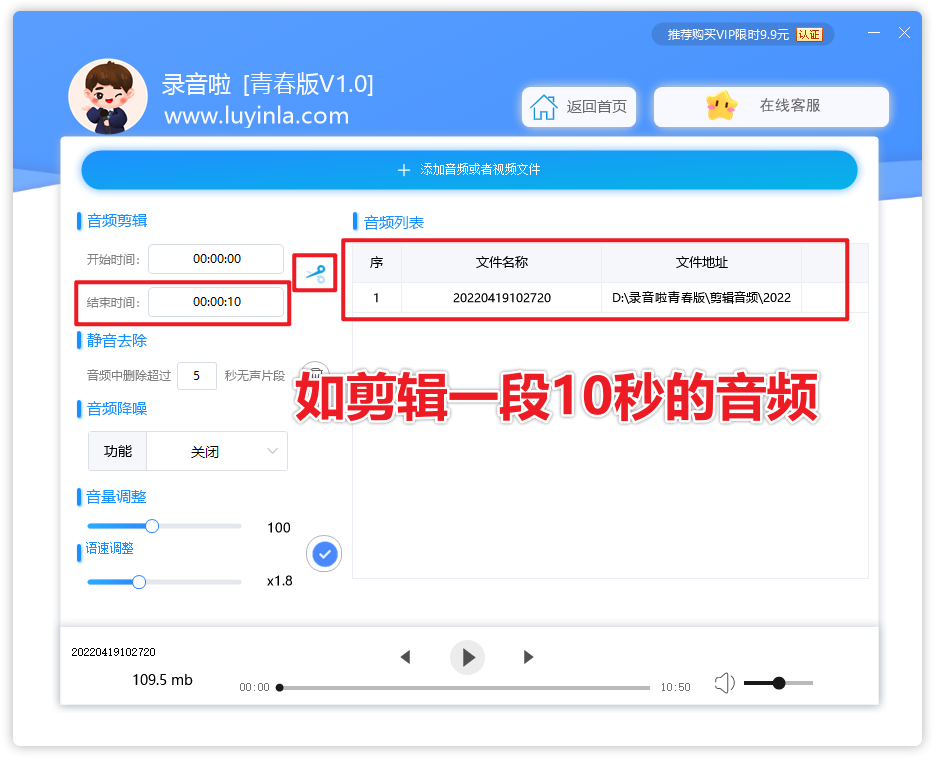The image size is (940, 760).
Task: Click the 音频剪辑 section heading
Action: coord(117,221)
